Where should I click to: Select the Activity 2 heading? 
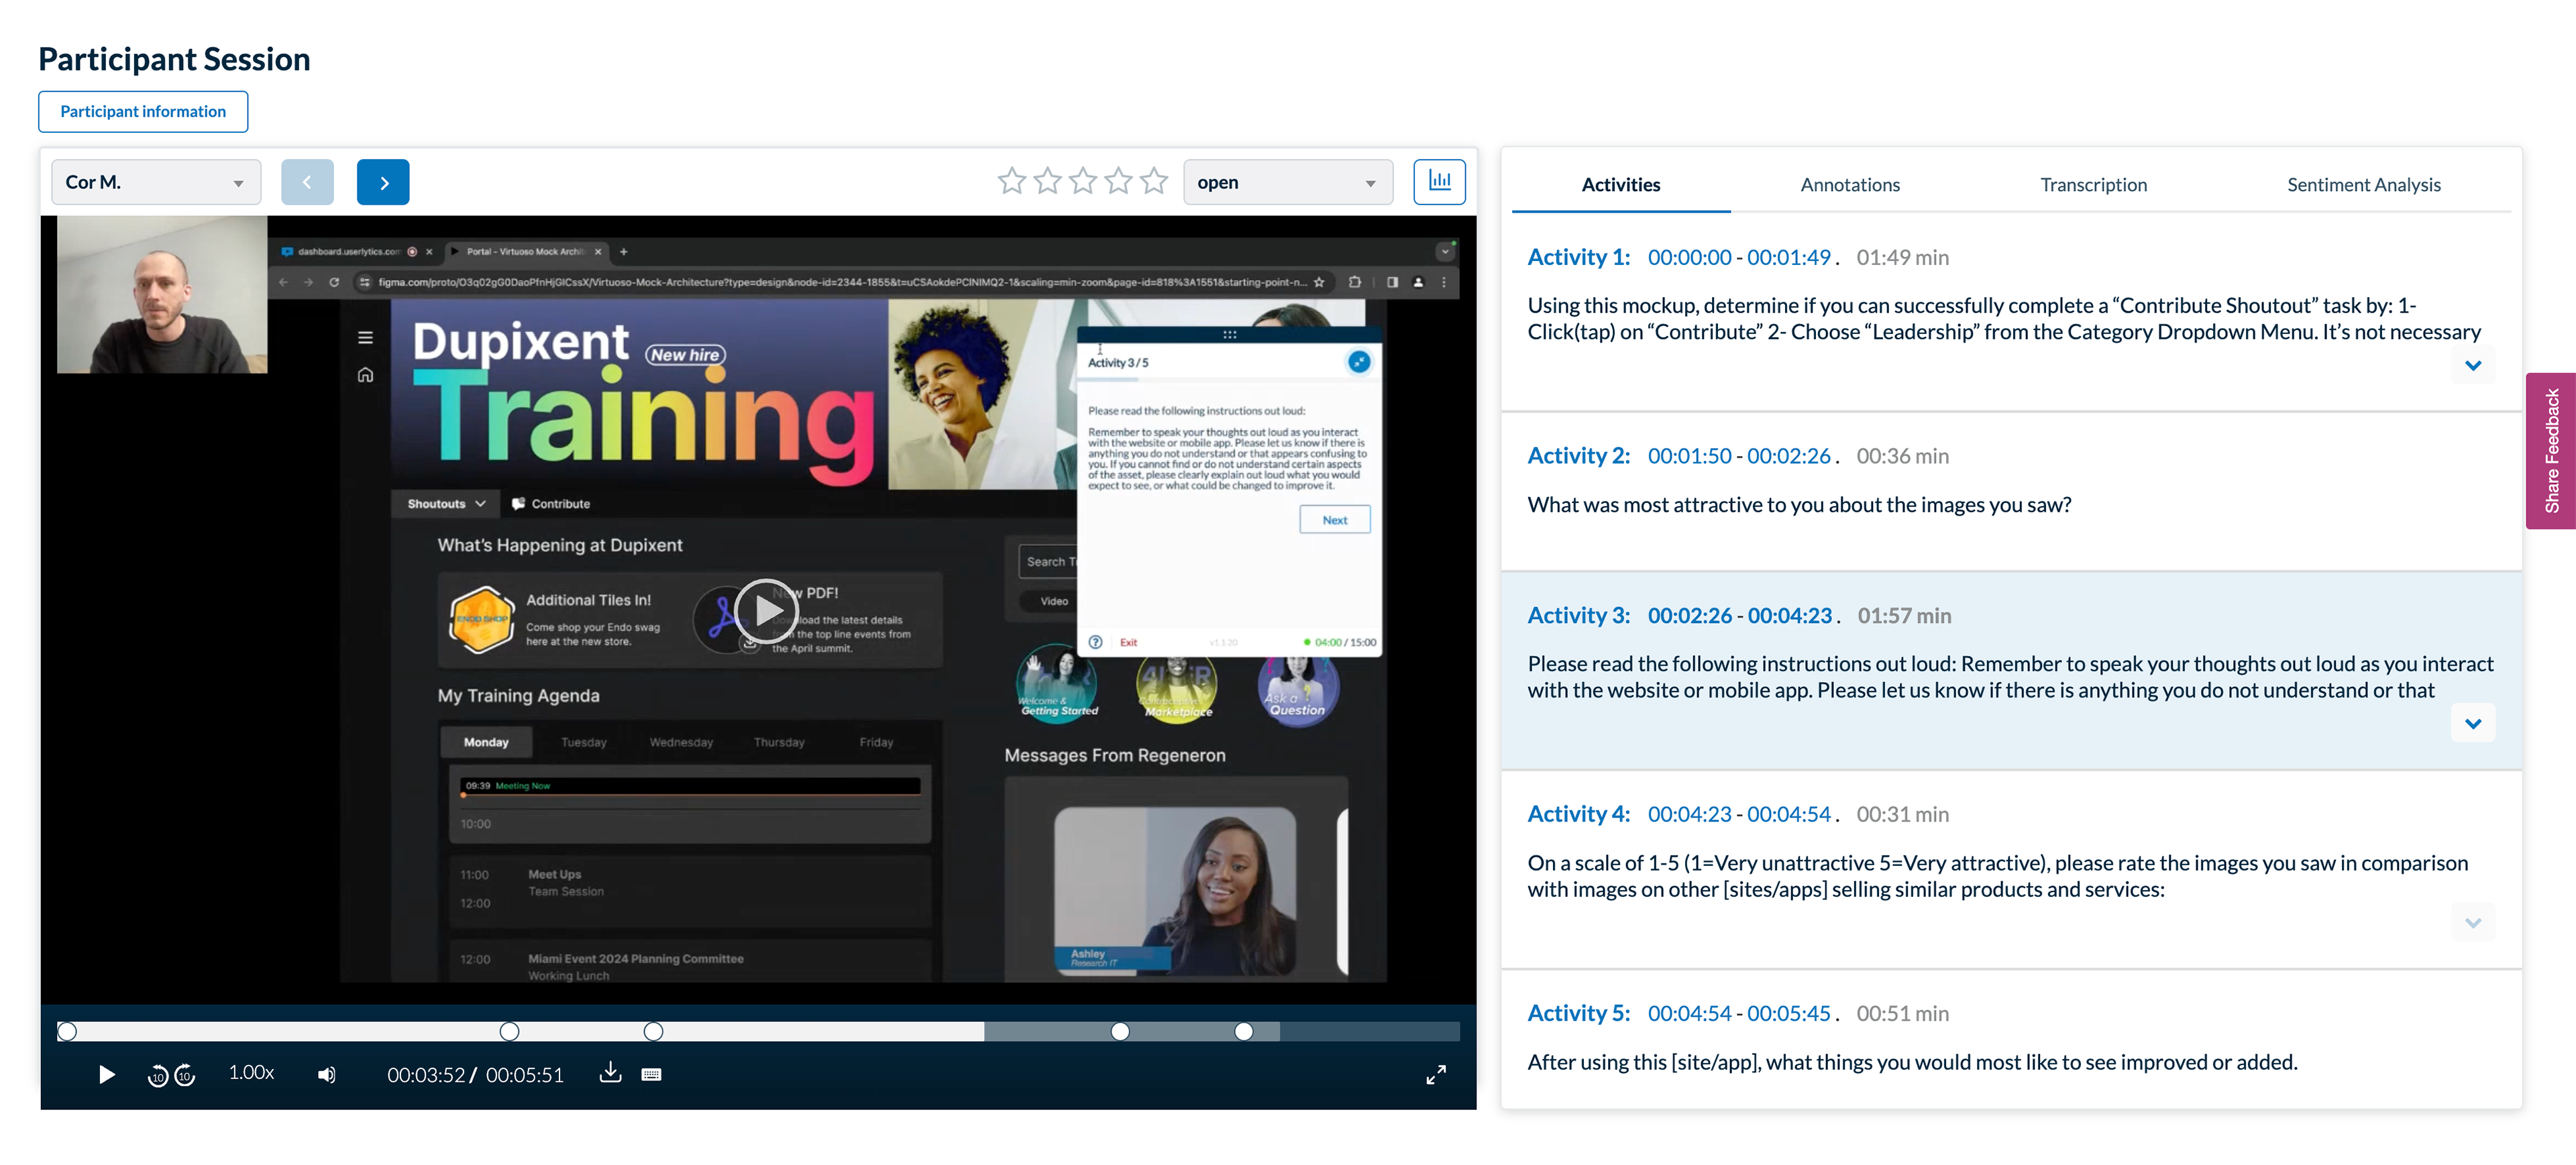point(1578,455)
